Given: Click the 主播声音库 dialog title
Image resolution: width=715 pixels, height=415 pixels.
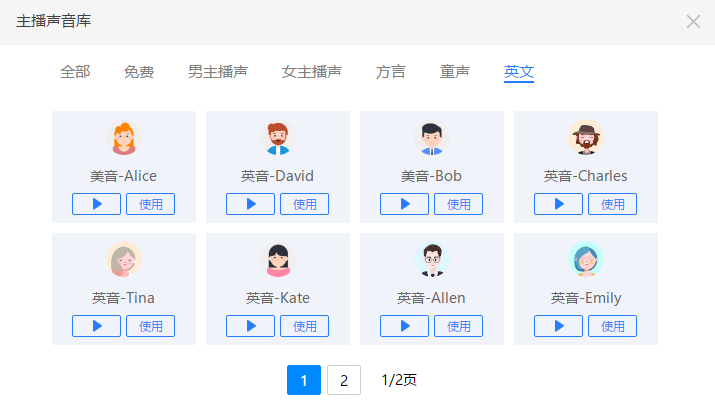Looking at the screenshot, I should click(54, 21).
